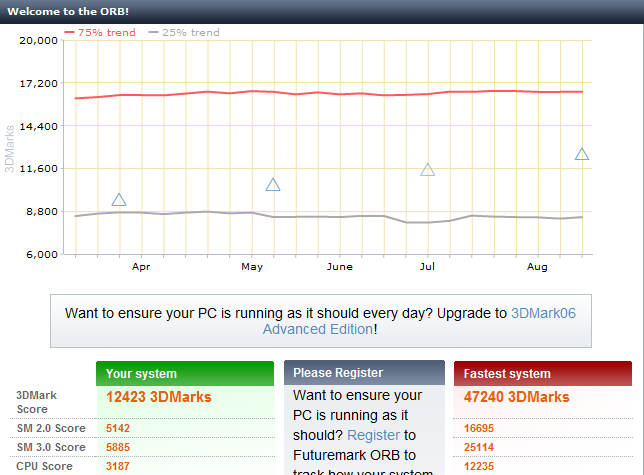644x475 pixels.
Task: Click the June label on the x-axis
Action: click(x=340, y=267)
